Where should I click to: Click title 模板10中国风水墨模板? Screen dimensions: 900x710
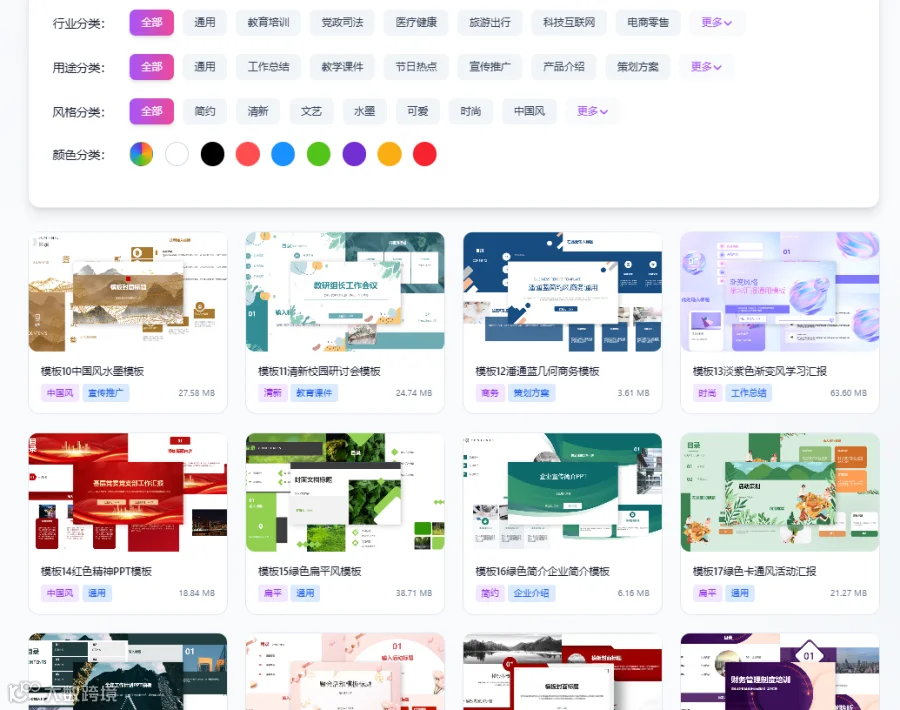click(92, 371)
